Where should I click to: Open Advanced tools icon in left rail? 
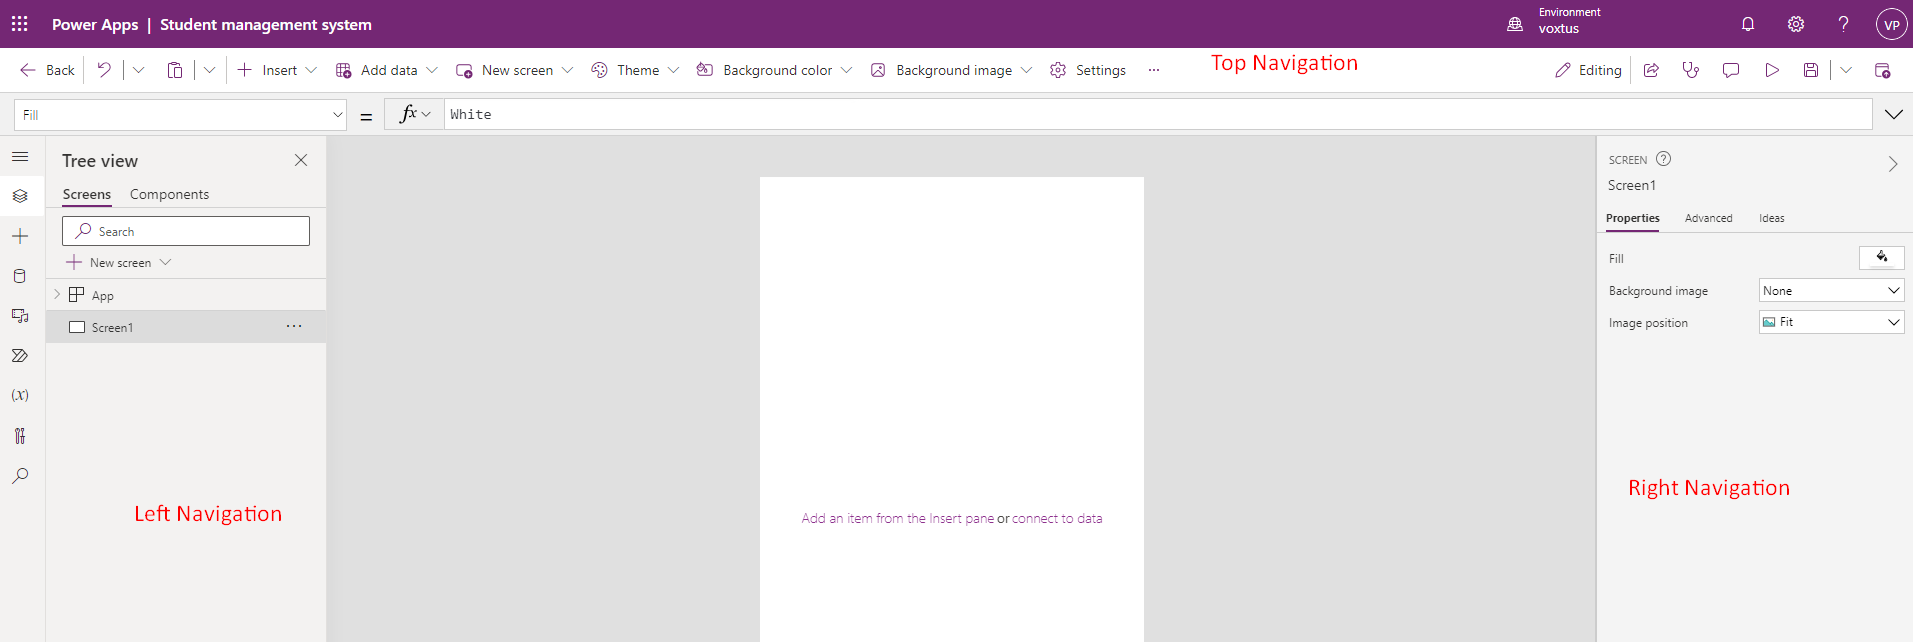pyautogui.click(x=20, y=435)
